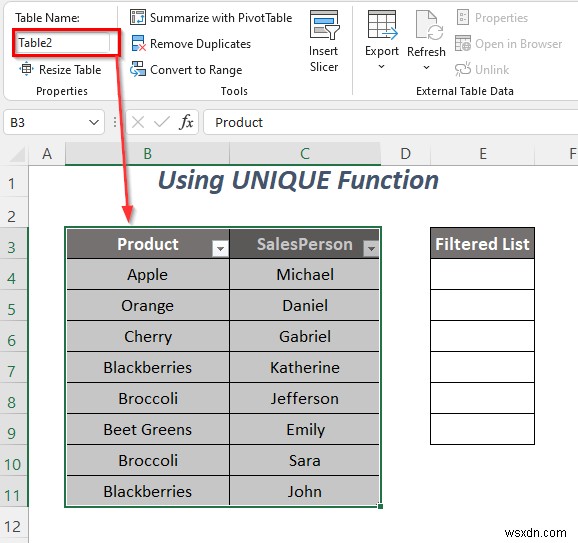Image resolution: width=578 pixels, height=543 pixels.
Task: Click the formula bar Enter checkmark icon
Action: (x=161, y=122)
